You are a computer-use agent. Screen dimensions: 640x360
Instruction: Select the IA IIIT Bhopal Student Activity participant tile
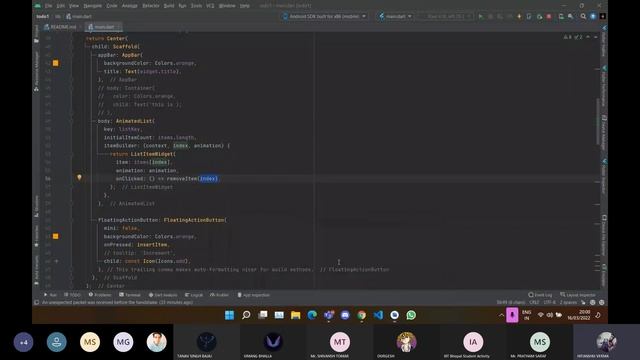click(473, 342)
